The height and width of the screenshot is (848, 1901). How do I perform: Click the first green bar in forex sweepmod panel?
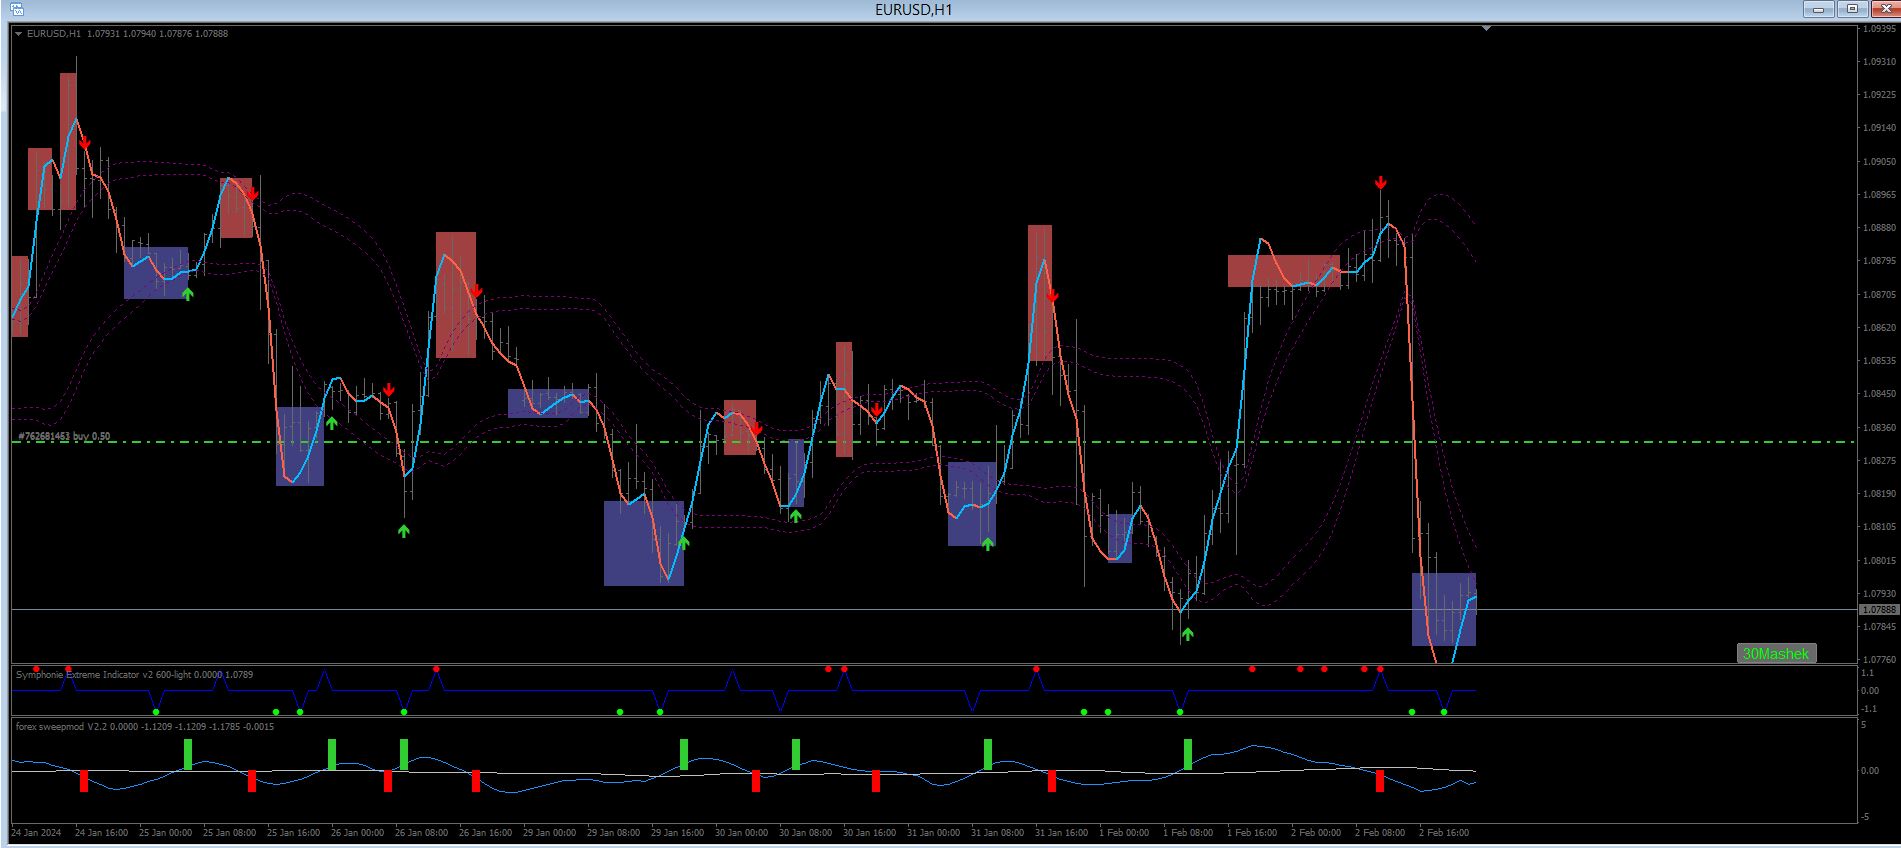[x=188, y=754]
